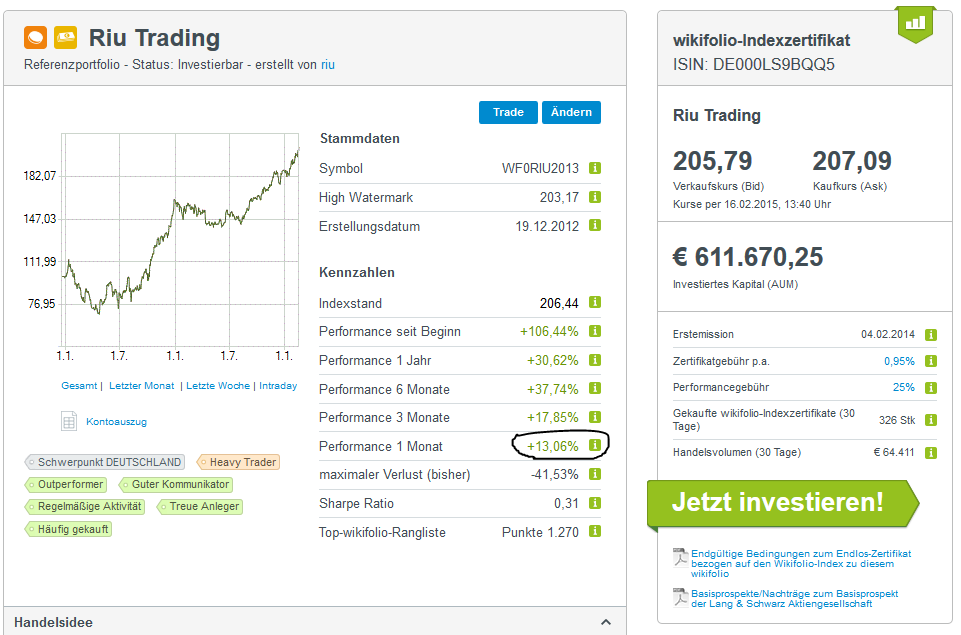Click the green chart ribbon badge
961x635 pixels.
pos(915,25)
